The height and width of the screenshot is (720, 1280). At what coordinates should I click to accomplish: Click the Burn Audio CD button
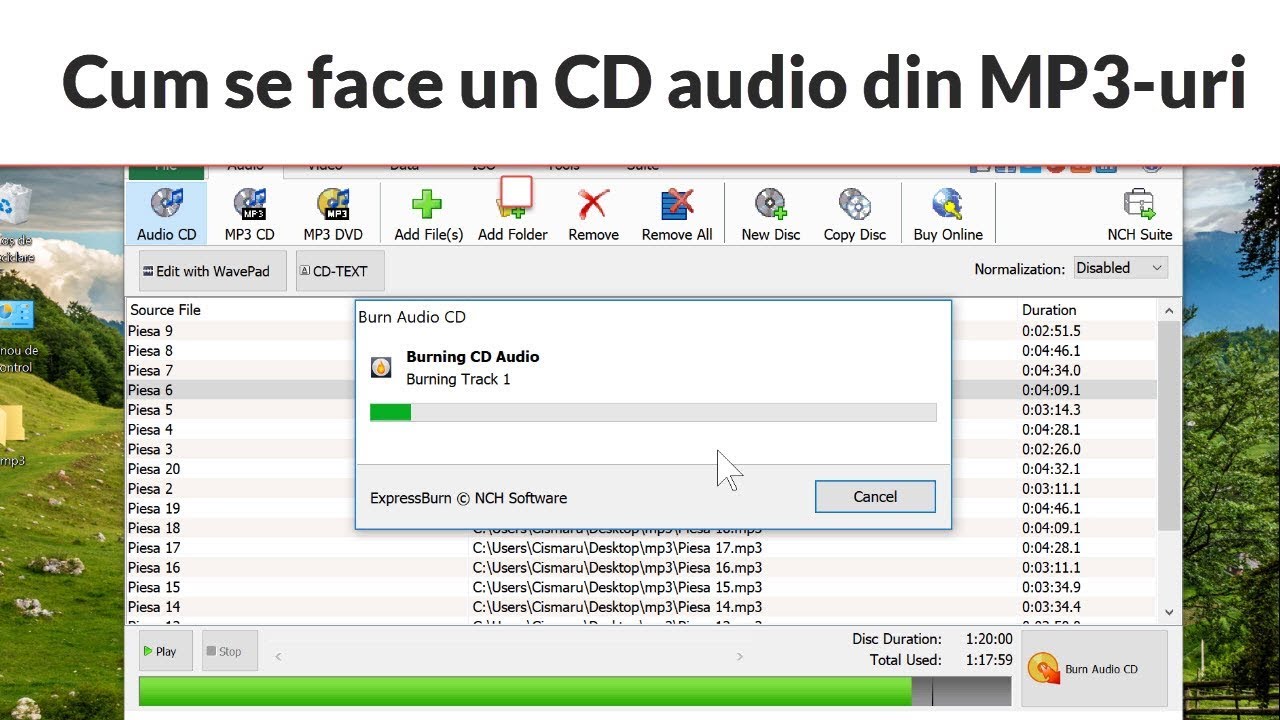click(x=1094, y=669)
